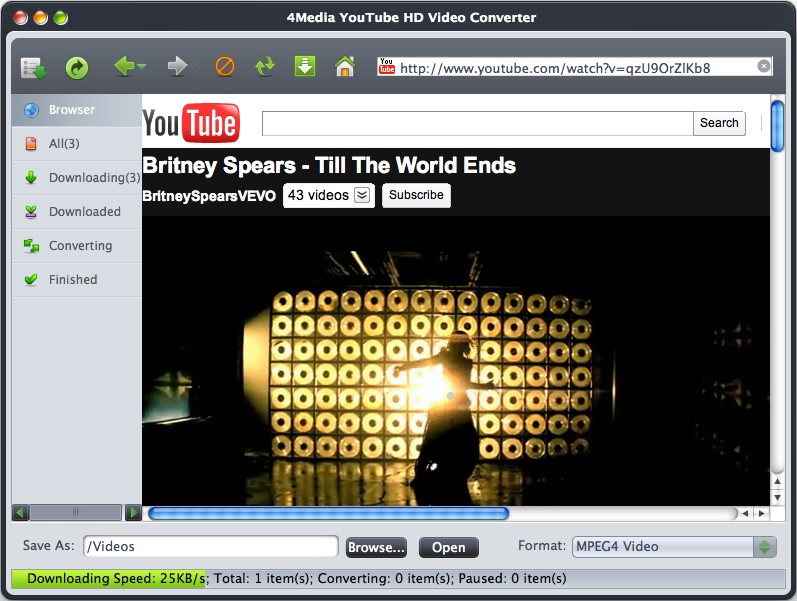The width and height of the screenshot is (797, 601).
Task: Click the browser horizontal scrollbar thumb
Action: point(328,514)
